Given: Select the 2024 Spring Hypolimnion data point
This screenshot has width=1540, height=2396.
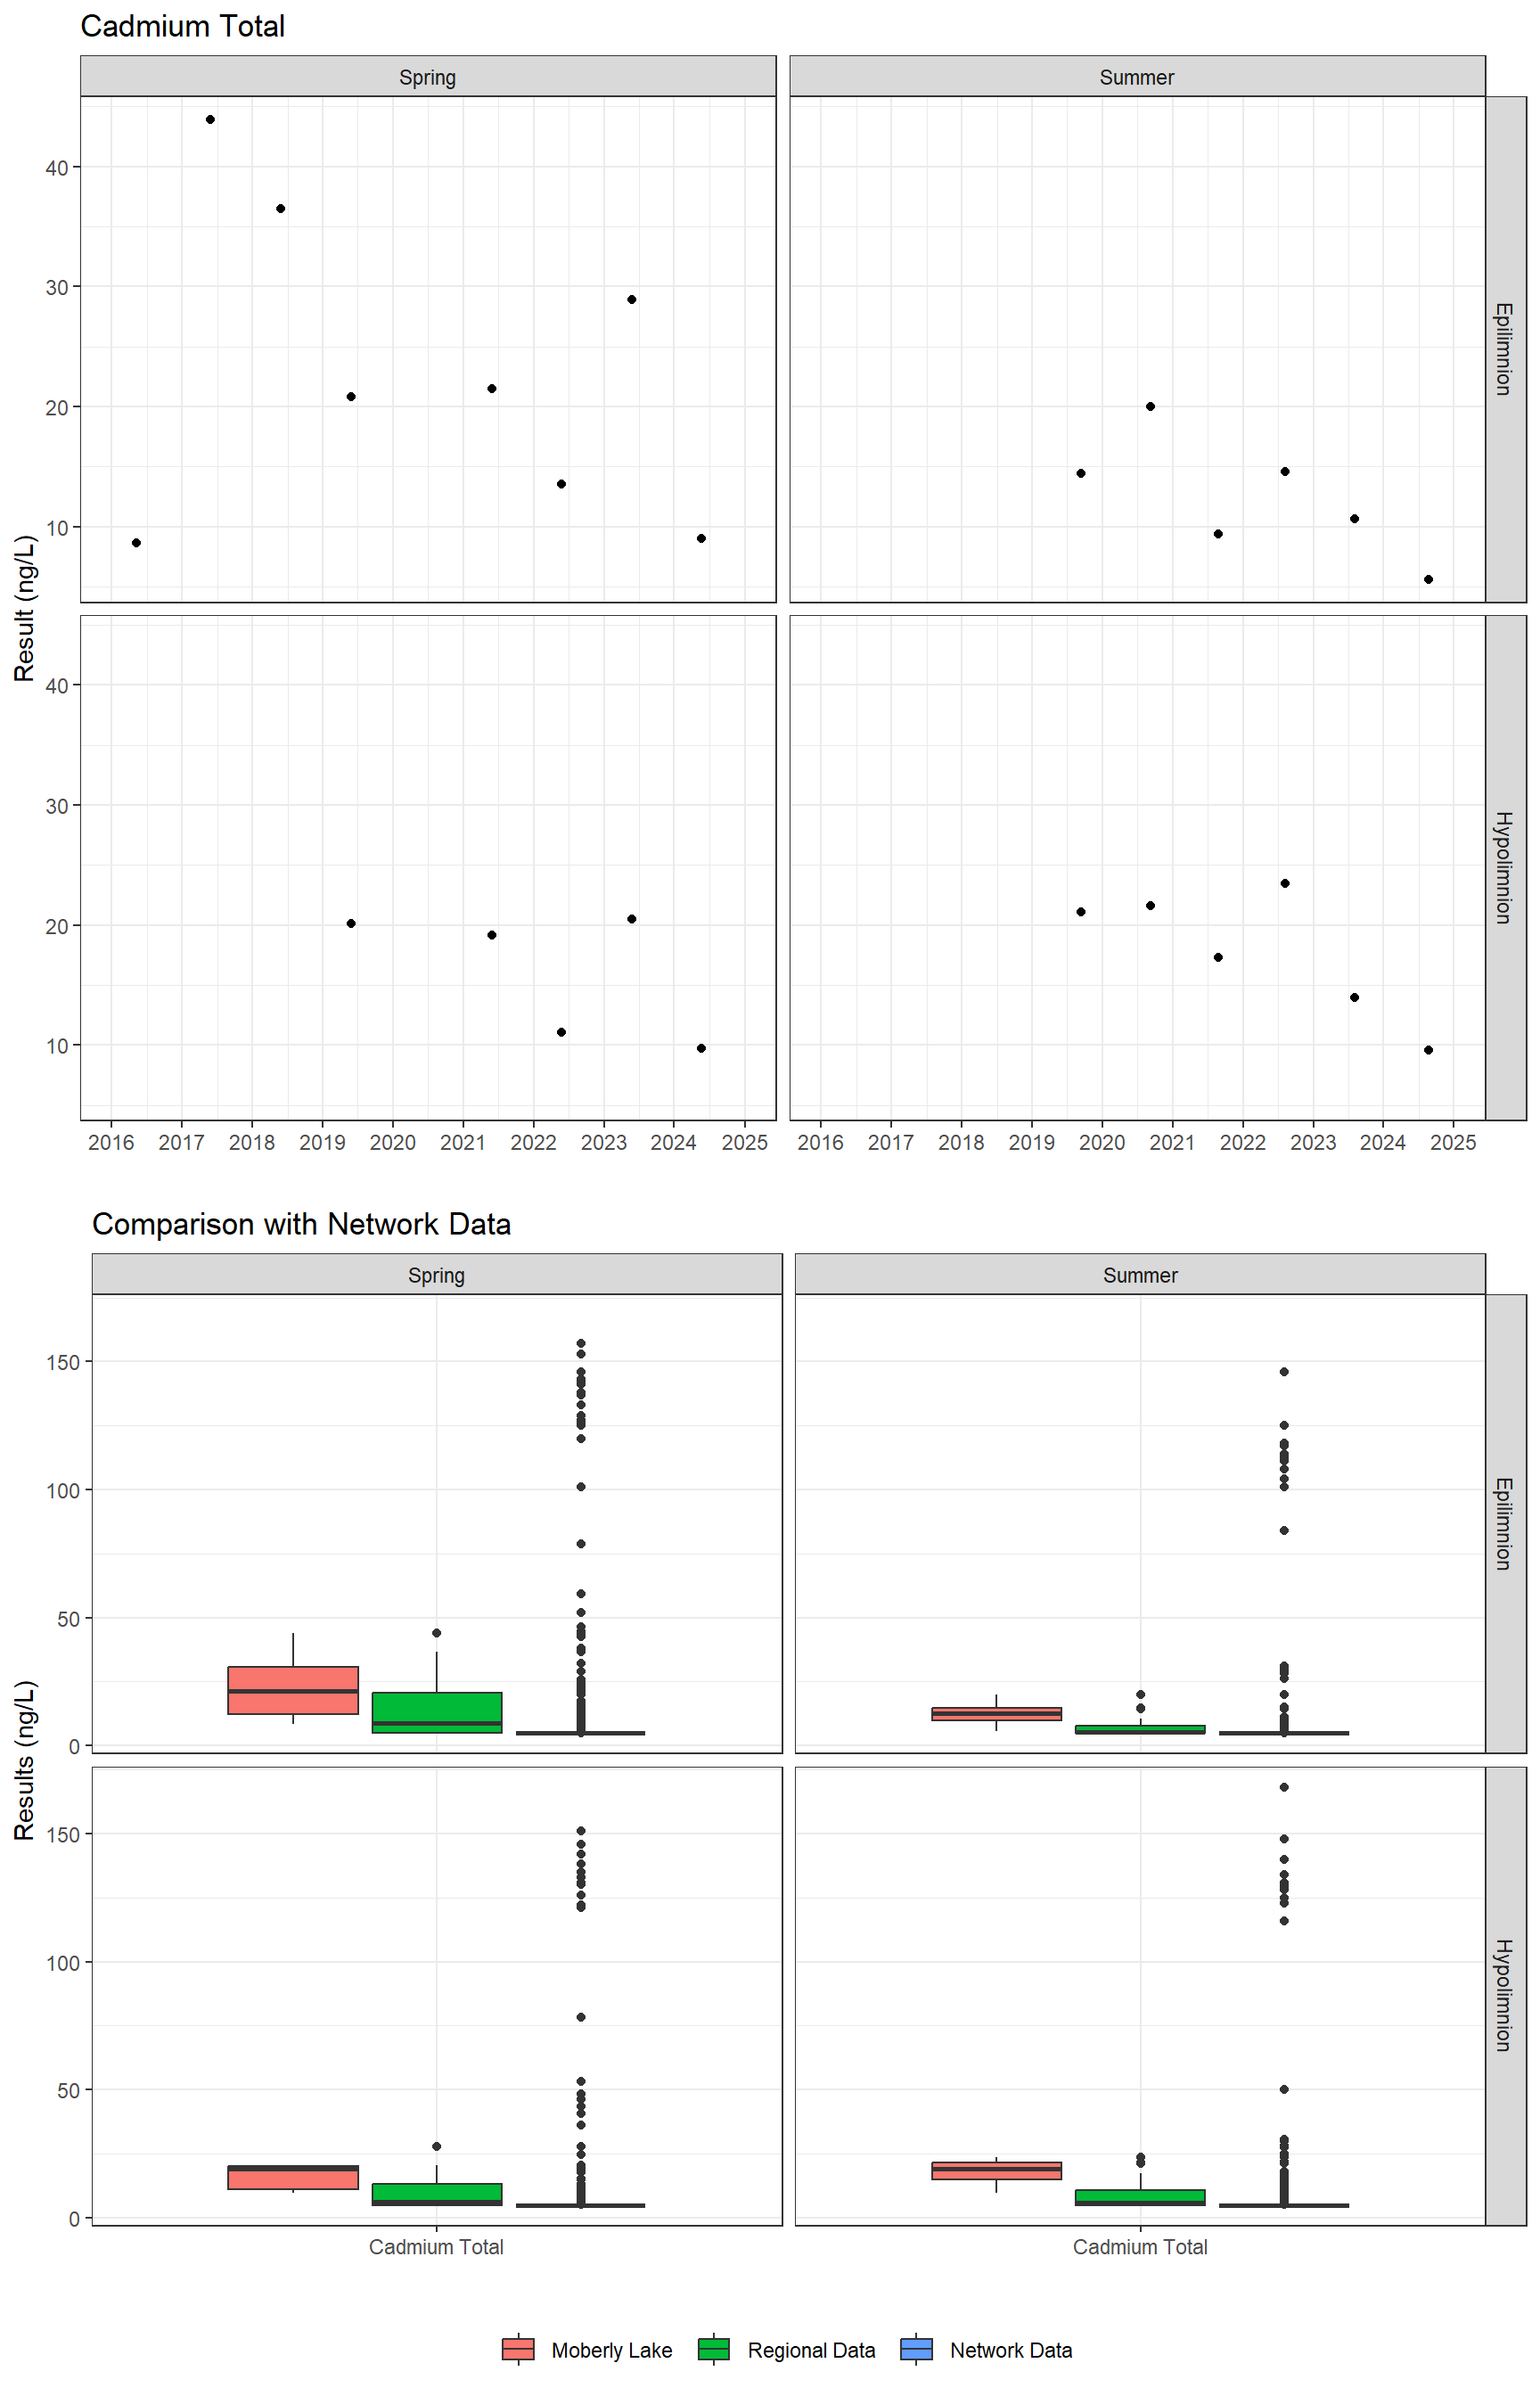Looking at the screenshot, I should point(702,1048).
